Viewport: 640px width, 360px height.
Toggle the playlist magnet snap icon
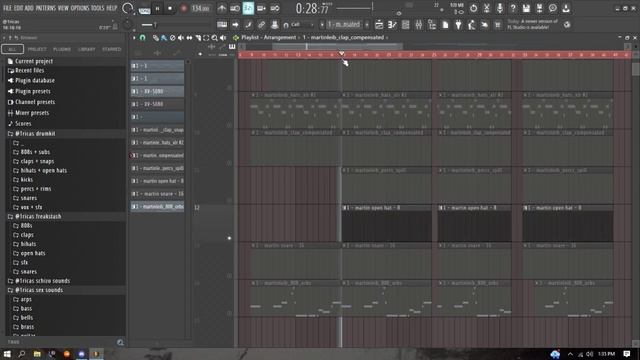pos(142,38)
